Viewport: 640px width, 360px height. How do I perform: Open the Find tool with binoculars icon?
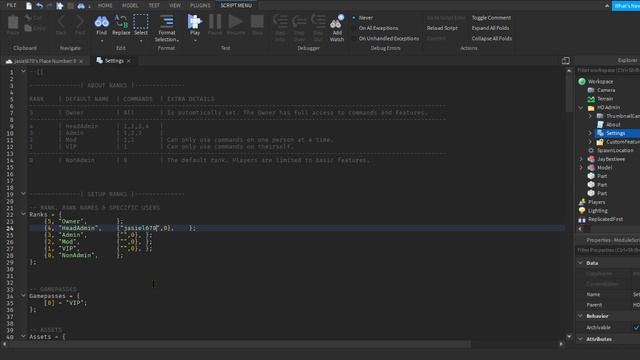pos(101,25)
